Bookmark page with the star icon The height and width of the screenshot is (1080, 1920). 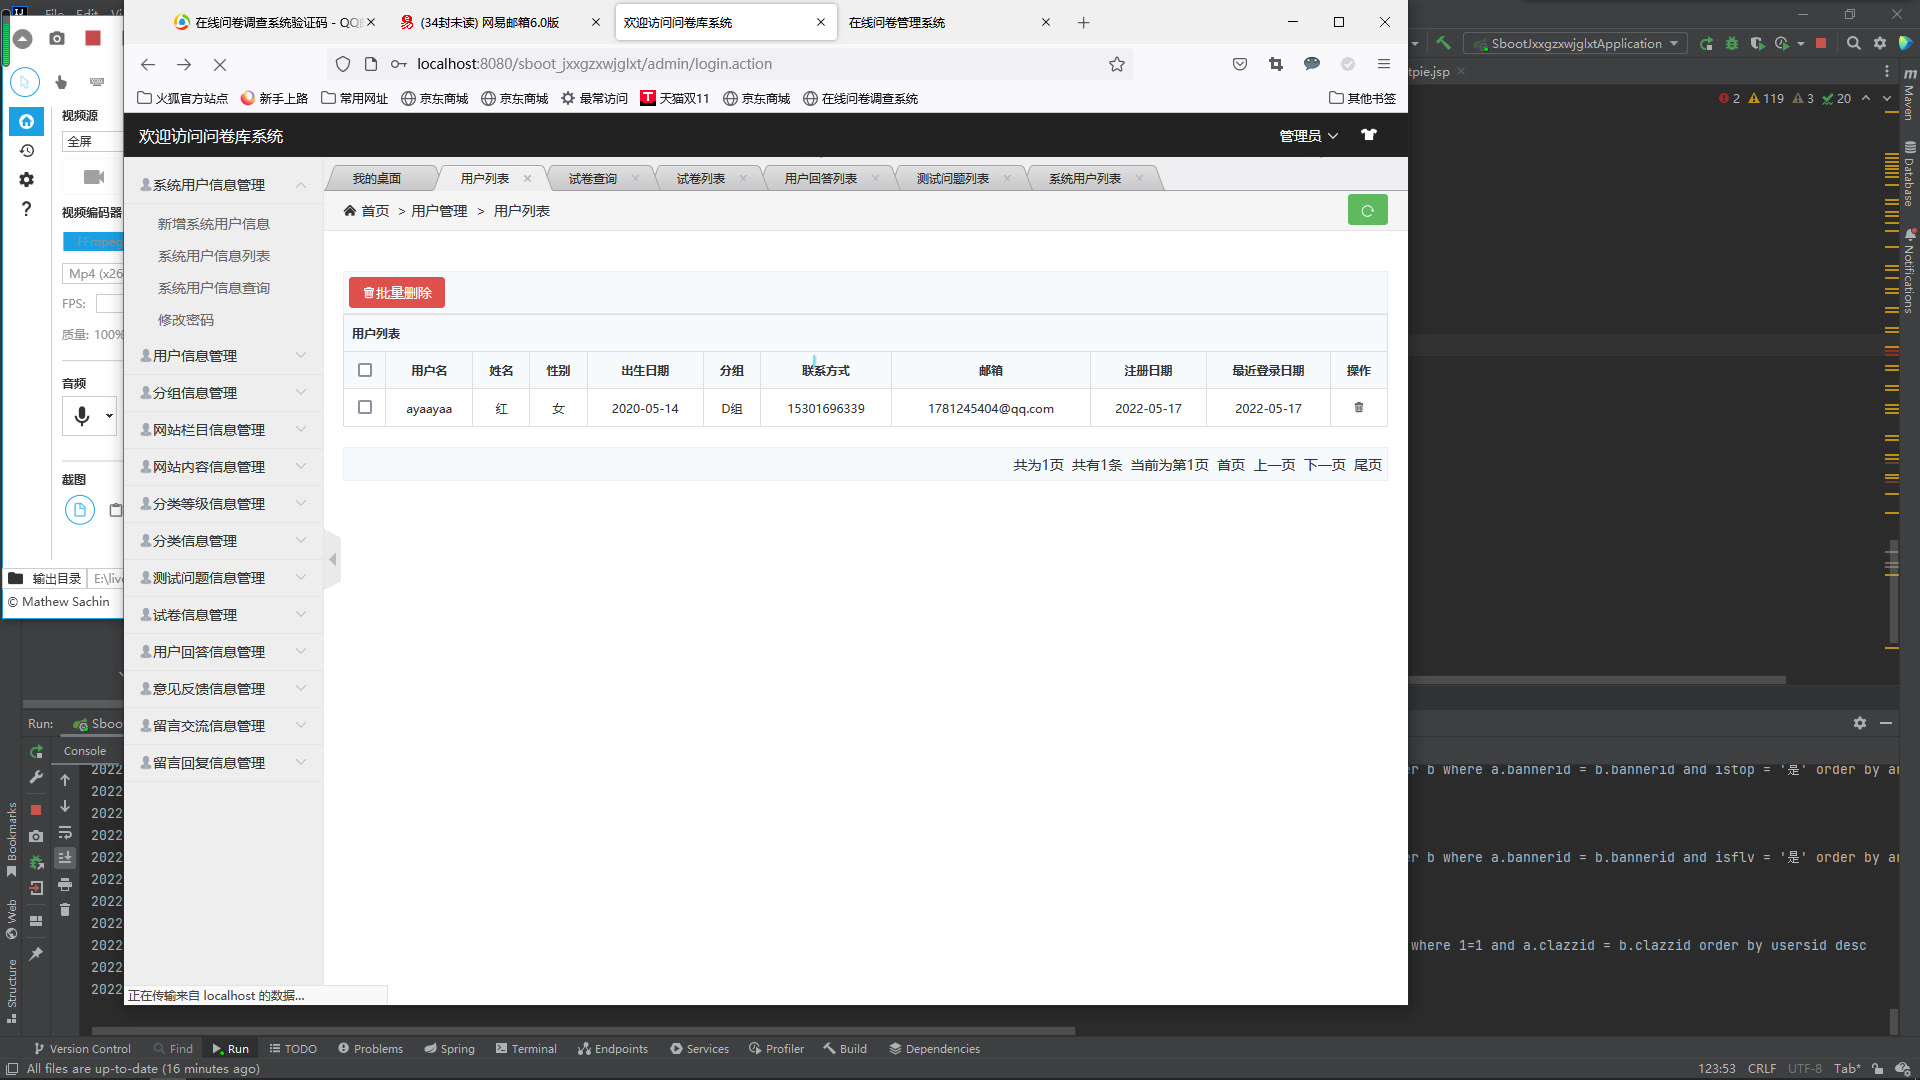point(1117,64)
